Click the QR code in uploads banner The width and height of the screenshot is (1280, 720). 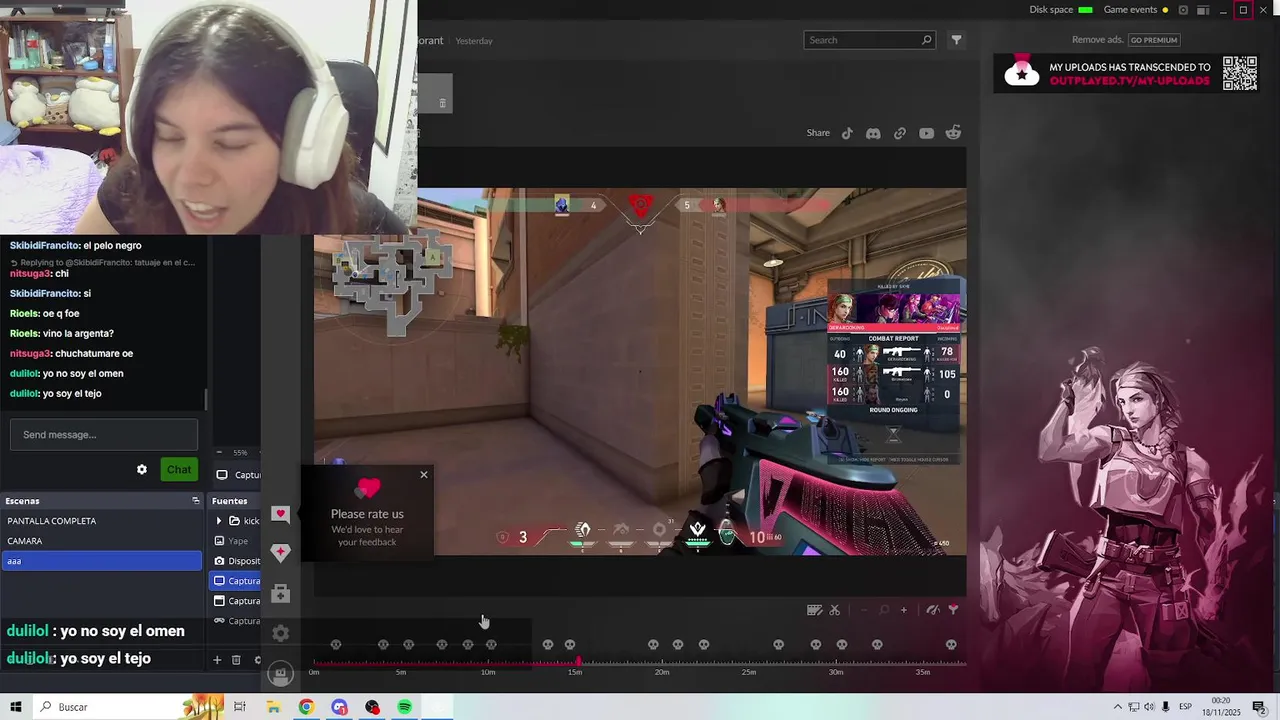point(1240,73)
